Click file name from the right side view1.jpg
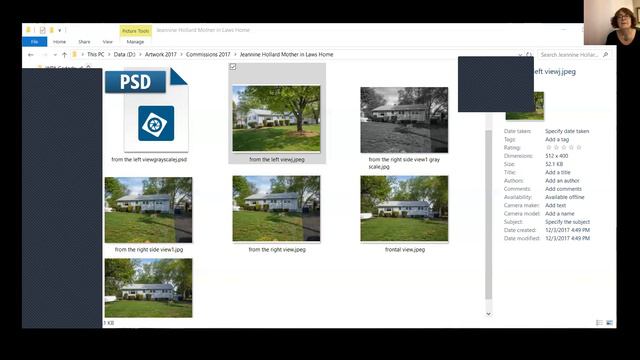Viewport: 640px width, 360px height. (x=149, y=249)
